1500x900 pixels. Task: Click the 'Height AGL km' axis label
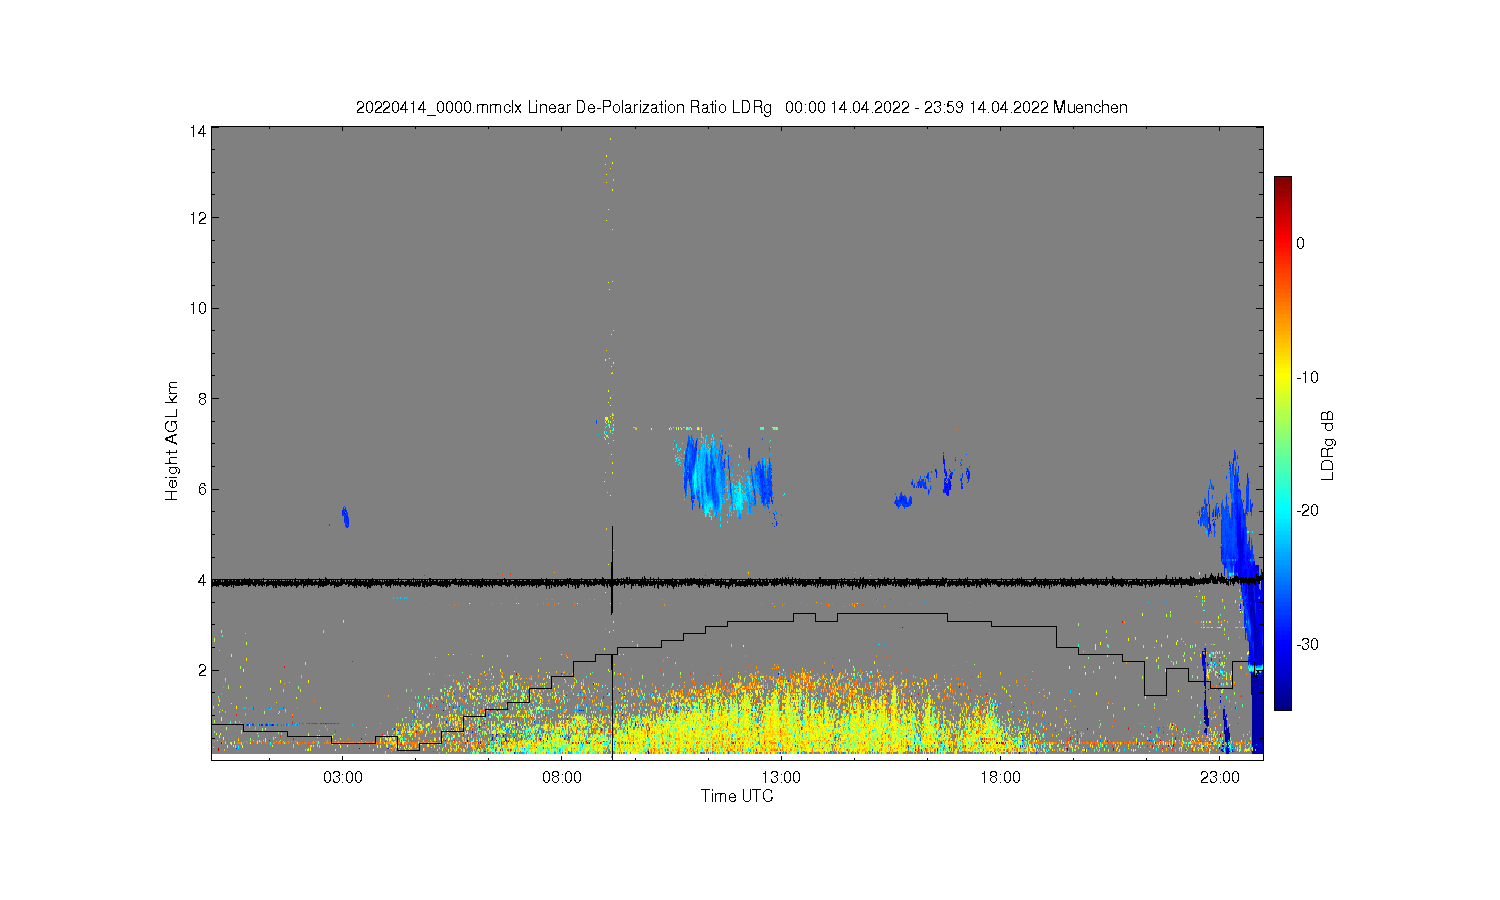[172, 440]
